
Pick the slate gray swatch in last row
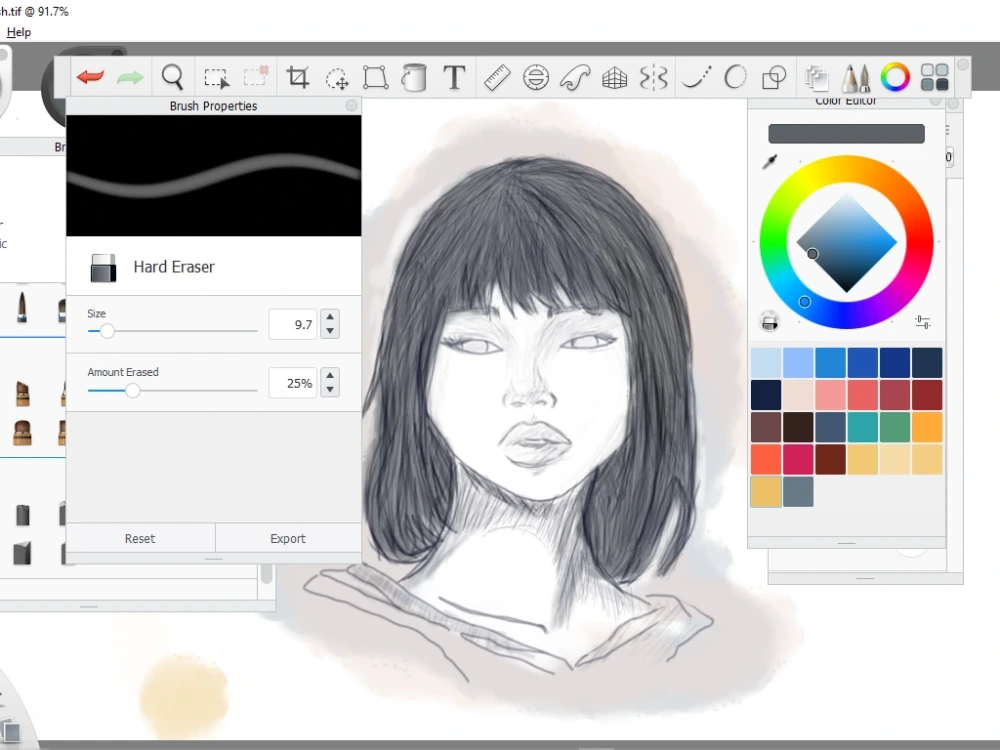798,492
